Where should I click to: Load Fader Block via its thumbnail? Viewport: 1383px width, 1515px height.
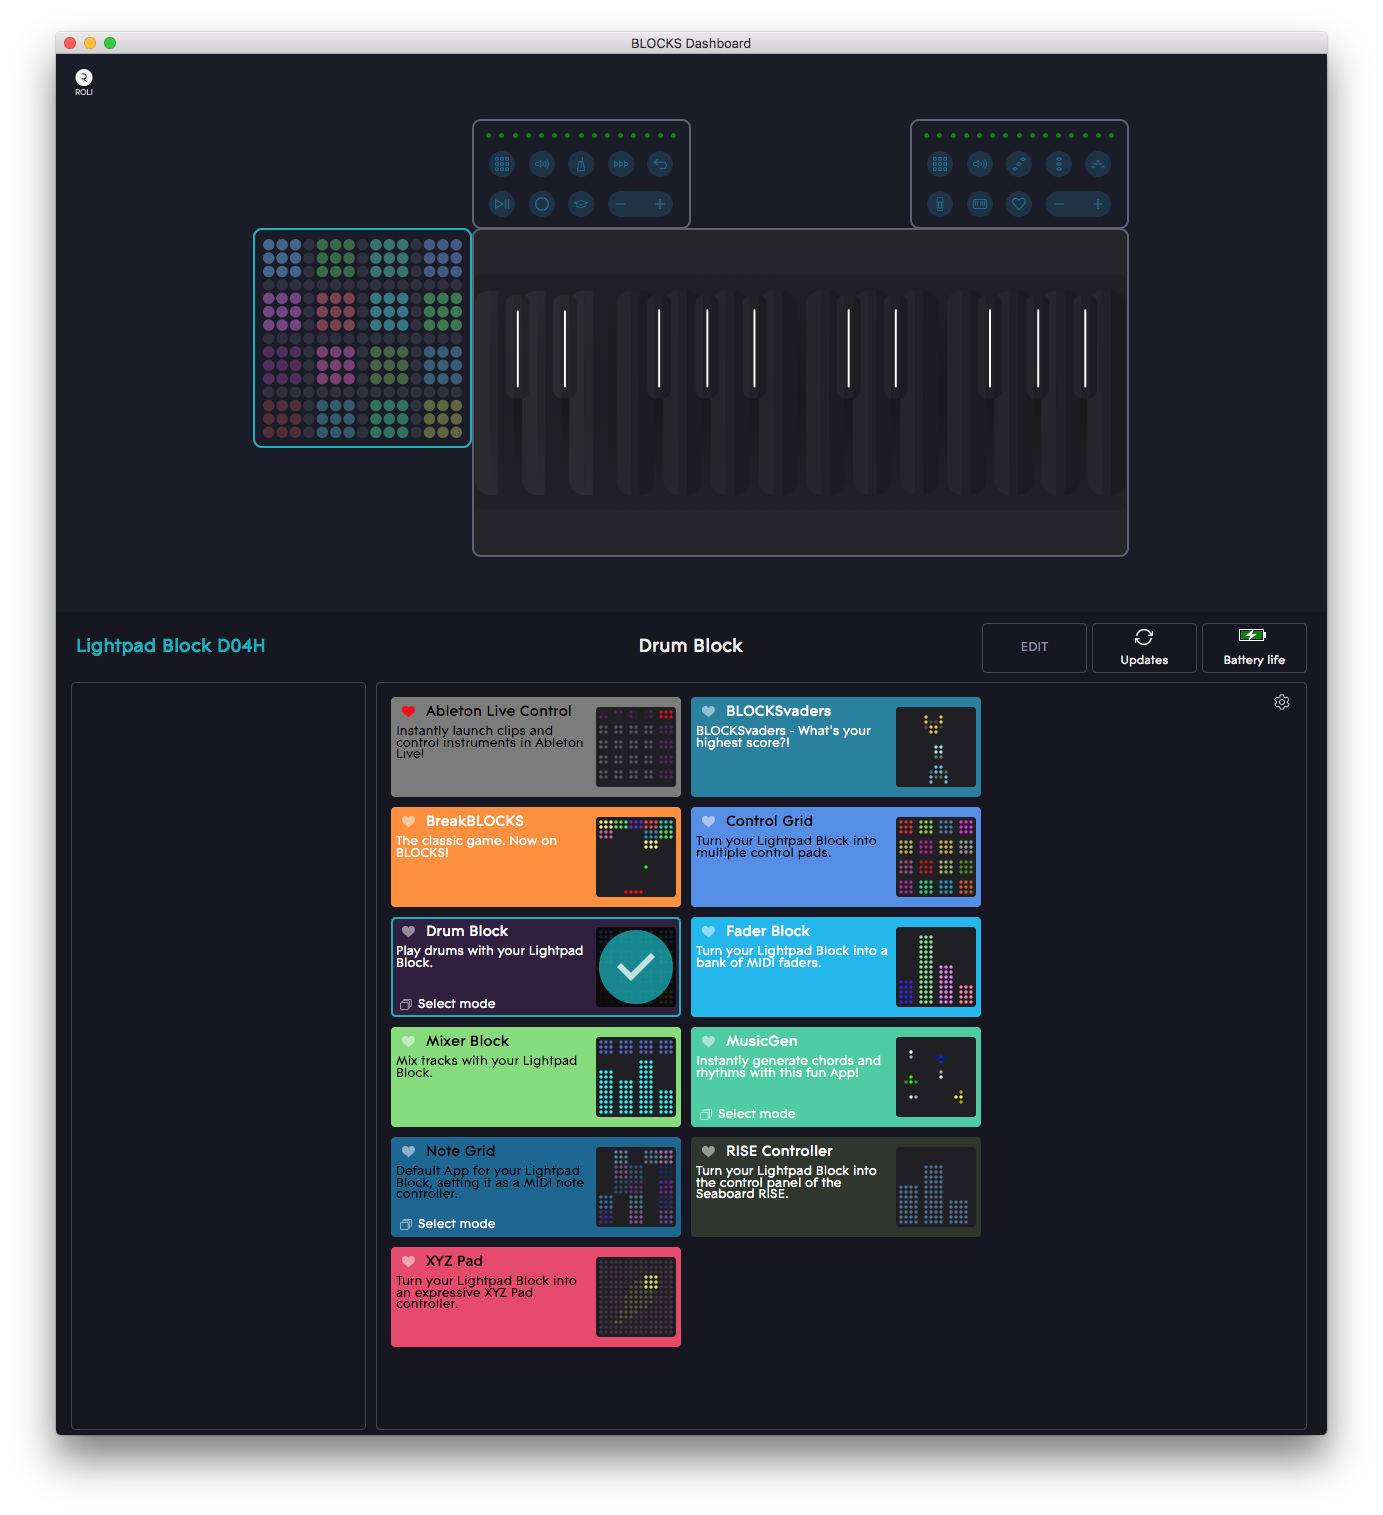click(x=936, y=967)
